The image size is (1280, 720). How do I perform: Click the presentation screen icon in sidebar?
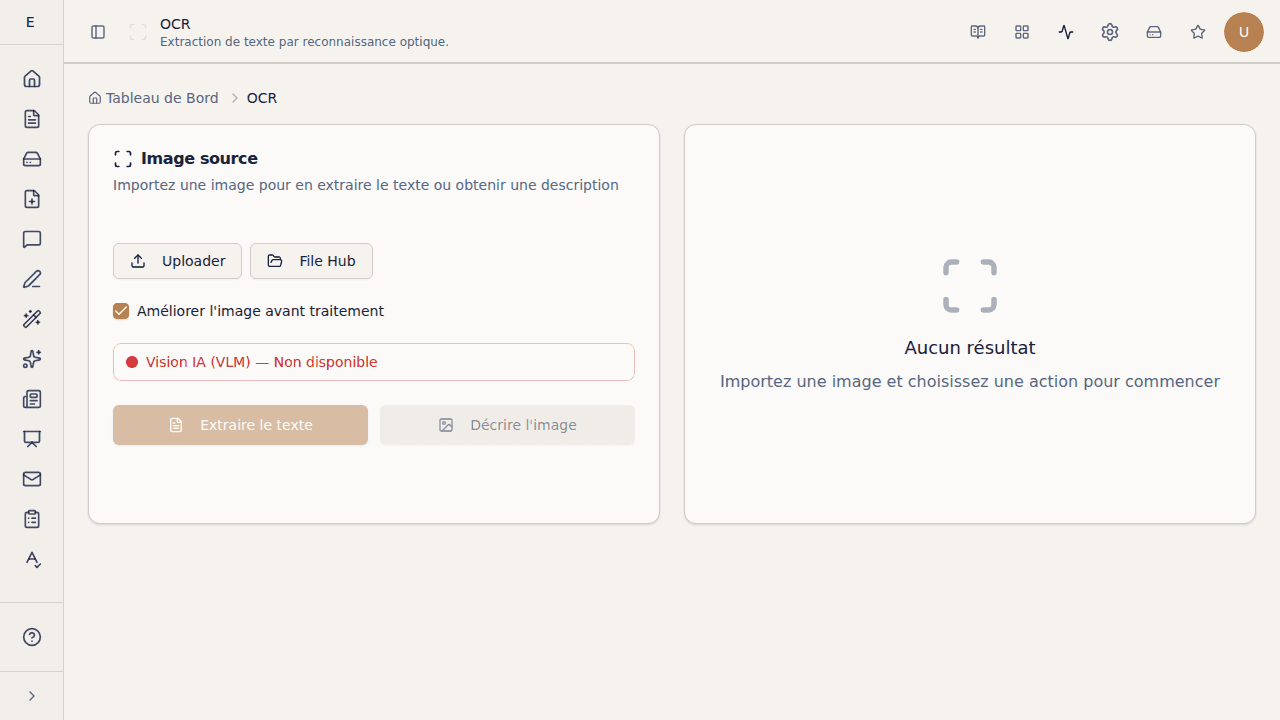[32, 439]
